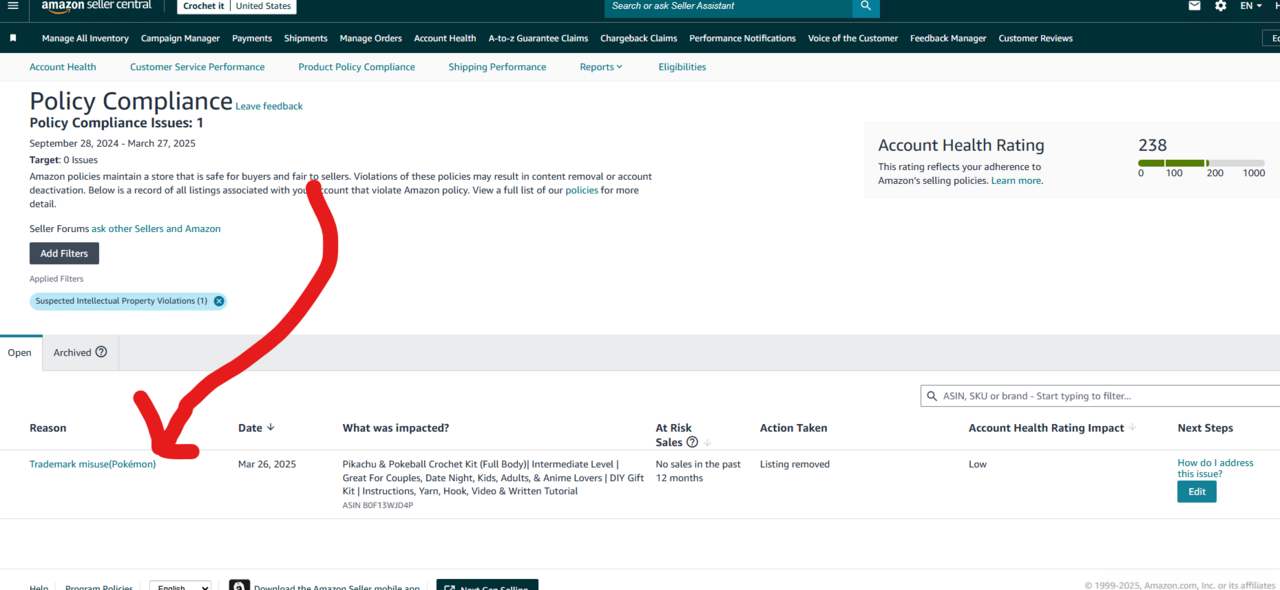The image size is (1280, 590).
Task: Click the Account Health Rating progress bar
Action: pyautogui.click(x=1200, y=163)
